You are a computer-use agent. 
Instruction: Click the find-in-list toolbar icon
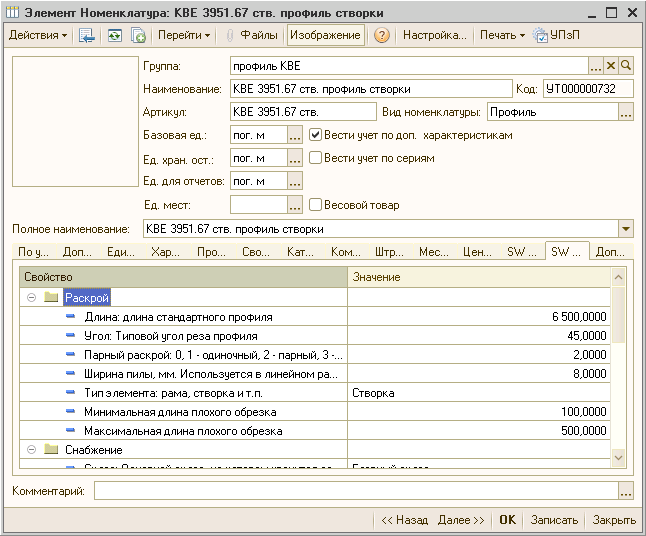(87, 35)
